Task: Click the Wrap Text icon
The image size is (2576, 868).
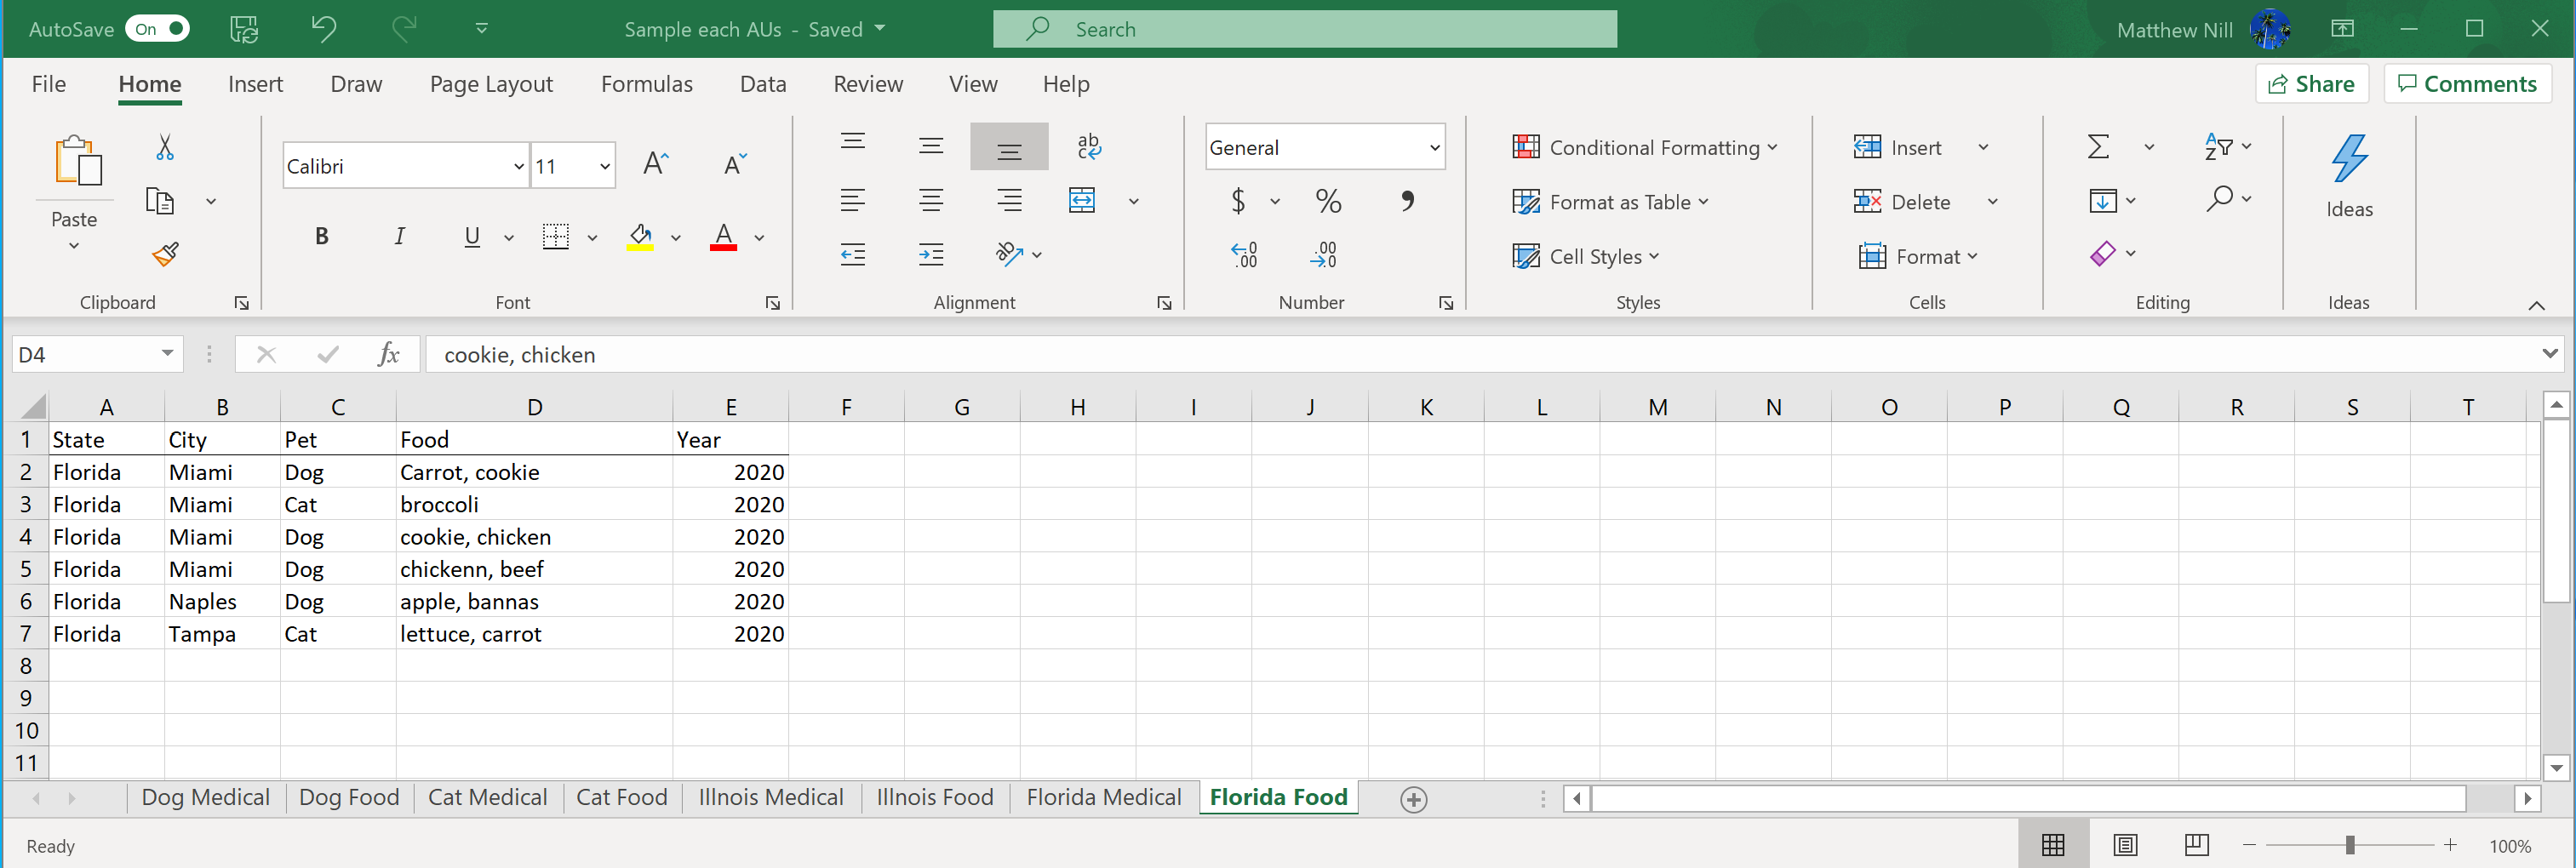Action: [1089, 147]
